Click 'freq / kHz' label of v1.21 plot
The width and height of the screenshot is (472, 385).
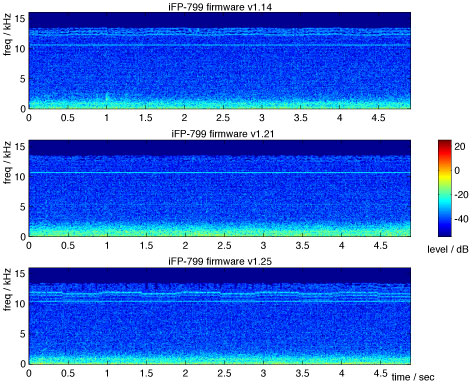pos(7,163)
